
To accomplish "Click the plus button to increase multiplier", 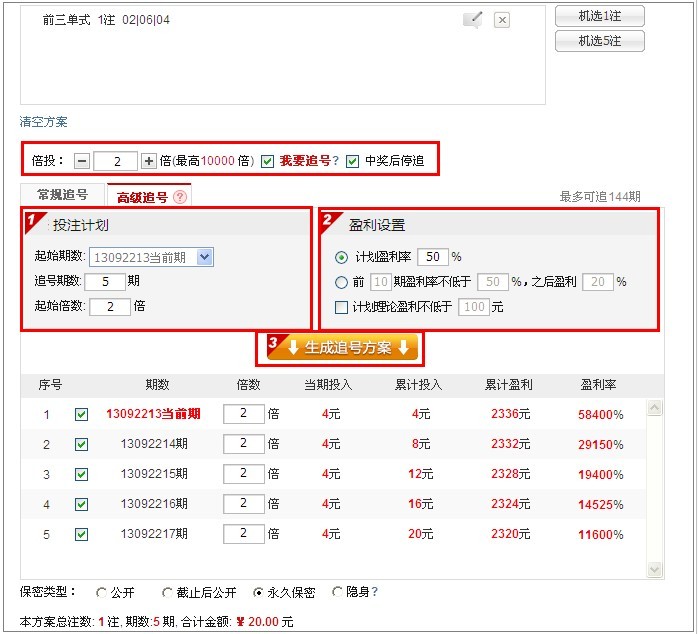I will [149, 161].
